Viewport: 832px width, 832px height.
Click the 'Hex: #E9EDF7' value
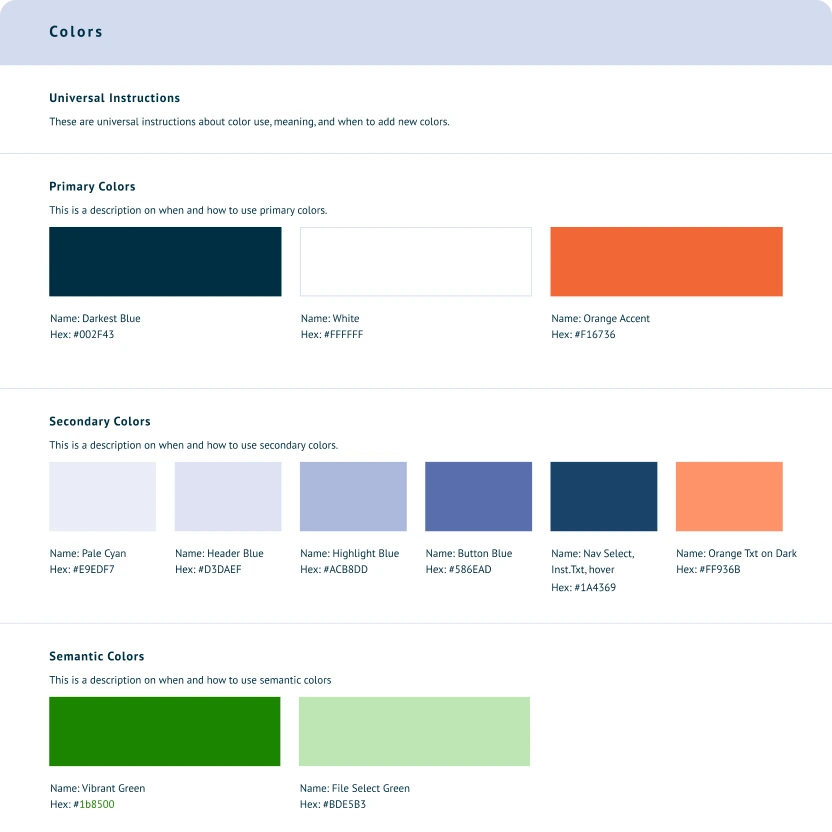coord(82,569)
